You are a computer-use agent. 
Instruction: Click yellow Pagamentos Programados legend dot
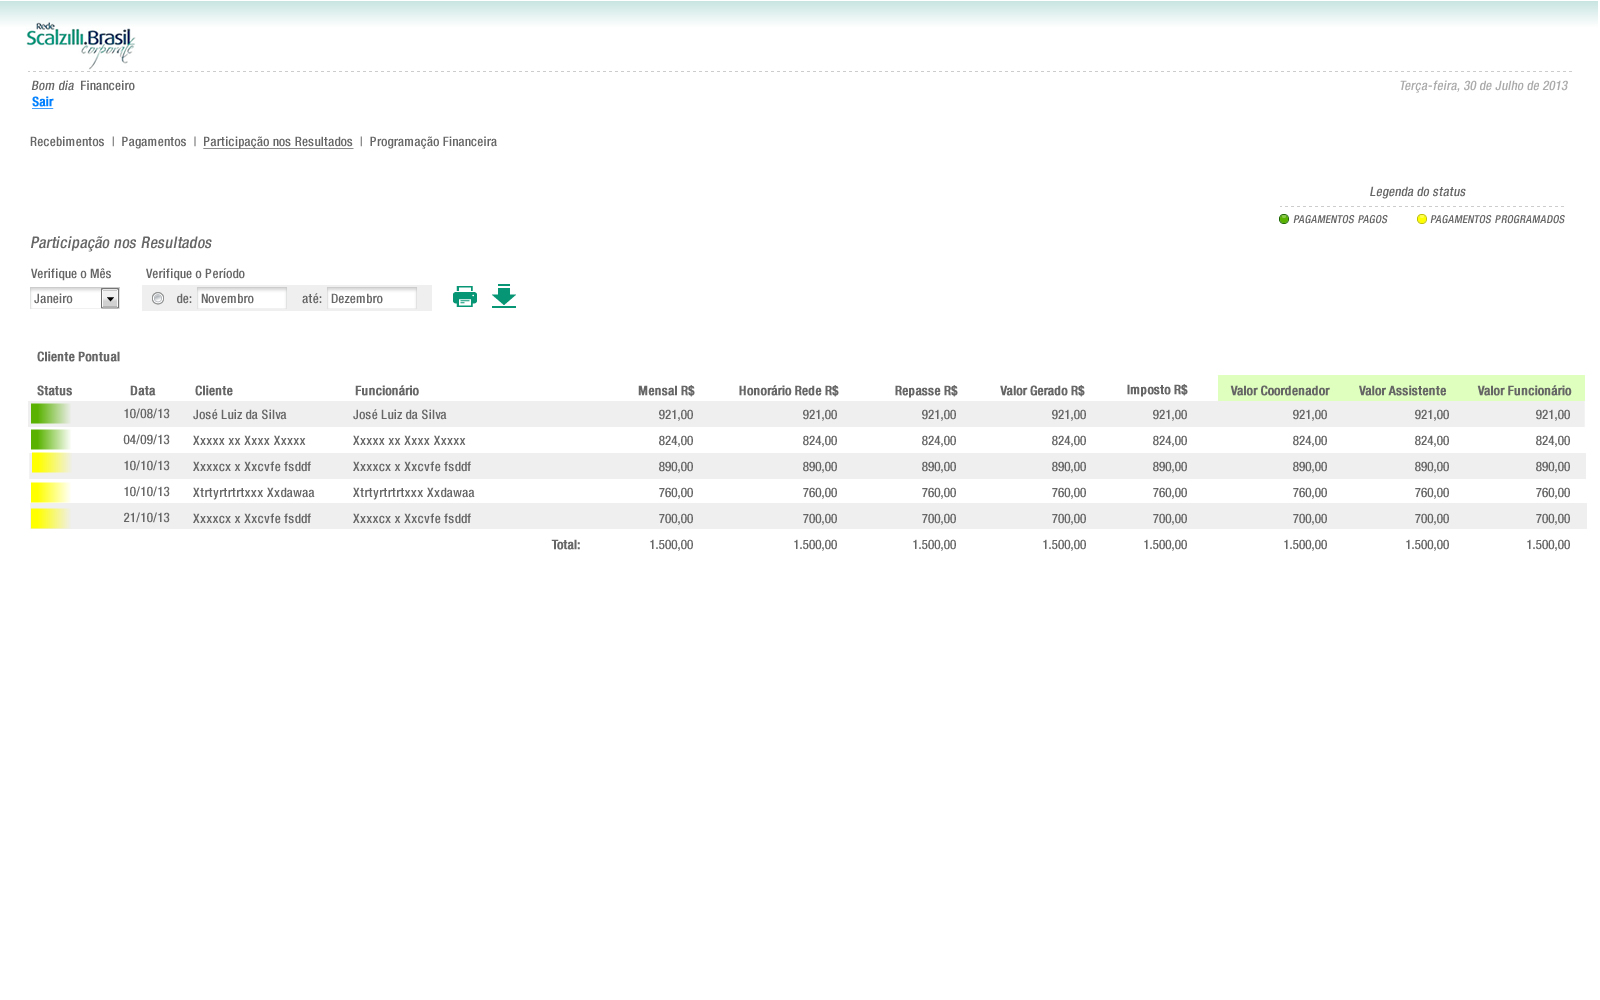point(1421,219)
